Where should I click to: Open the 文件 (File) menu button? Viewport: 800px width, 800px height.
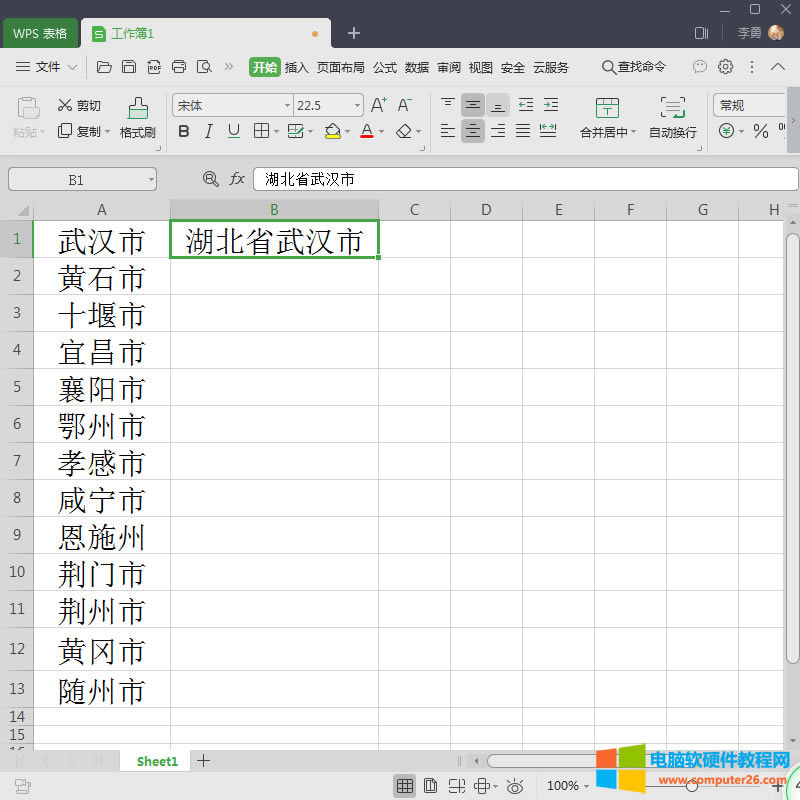point(47,67)
